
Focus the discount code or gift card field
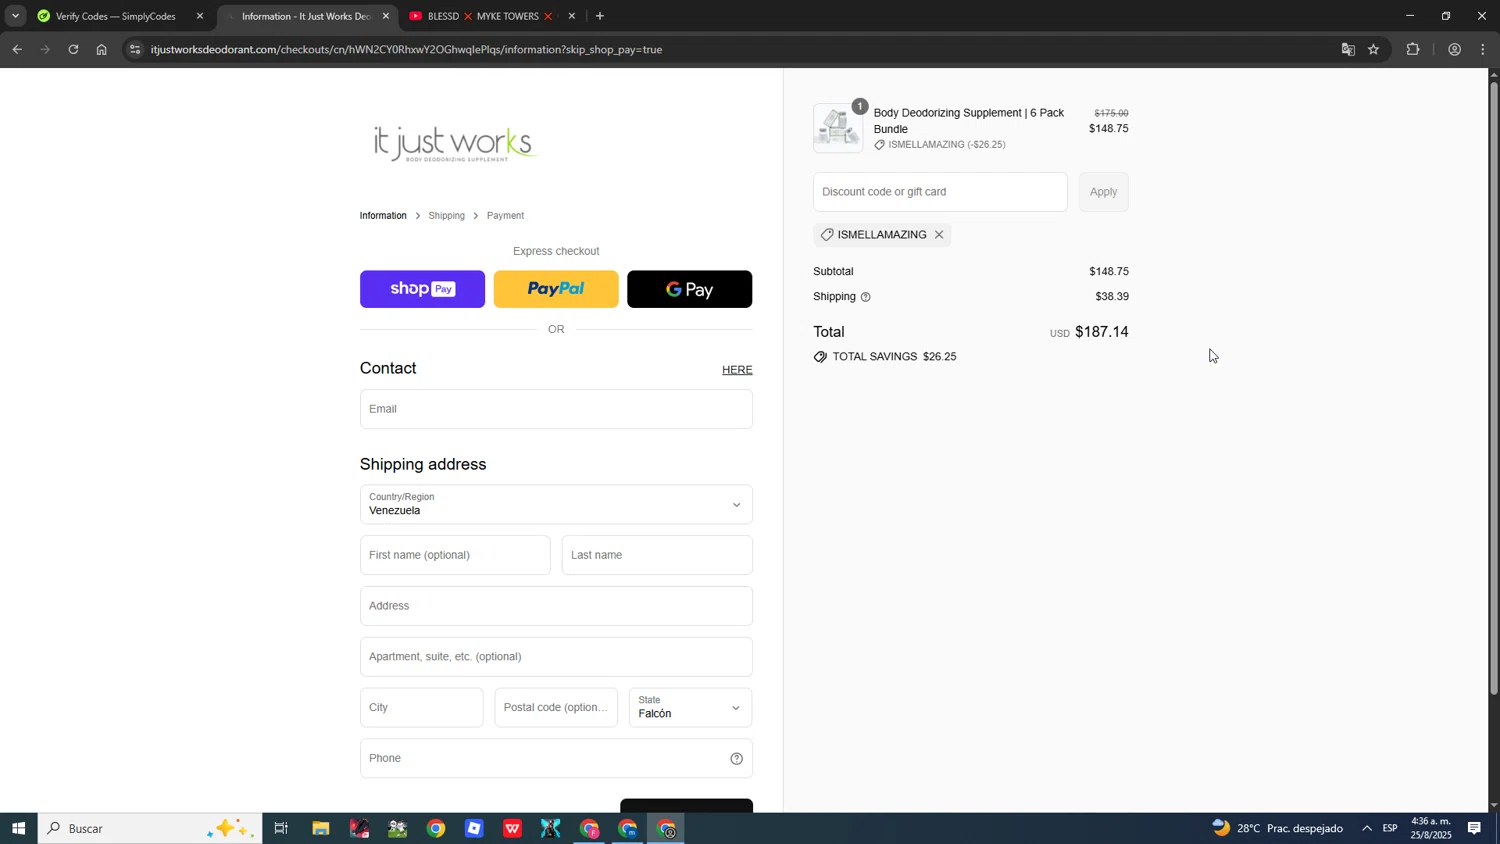[x=940, y=192]
